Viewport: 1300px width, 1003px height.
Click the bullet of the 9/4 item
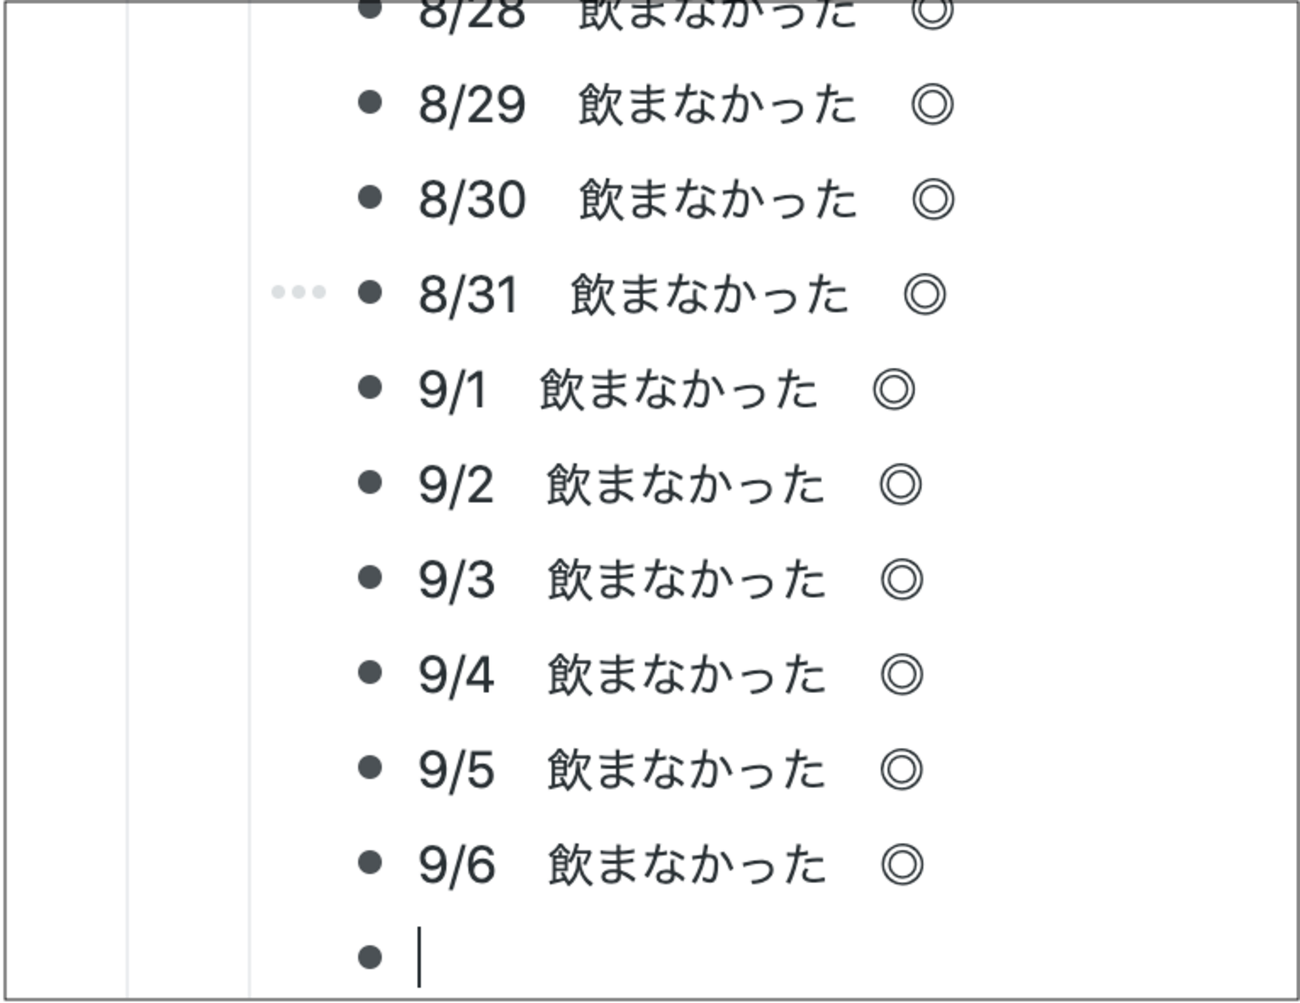(370, 672)
